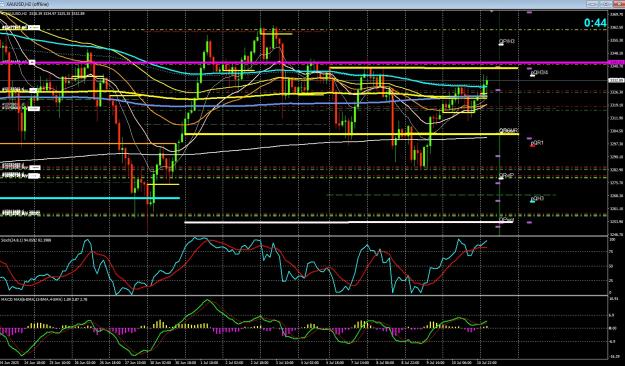Click the 0:44 candle countdown timer

coord(595,23)
